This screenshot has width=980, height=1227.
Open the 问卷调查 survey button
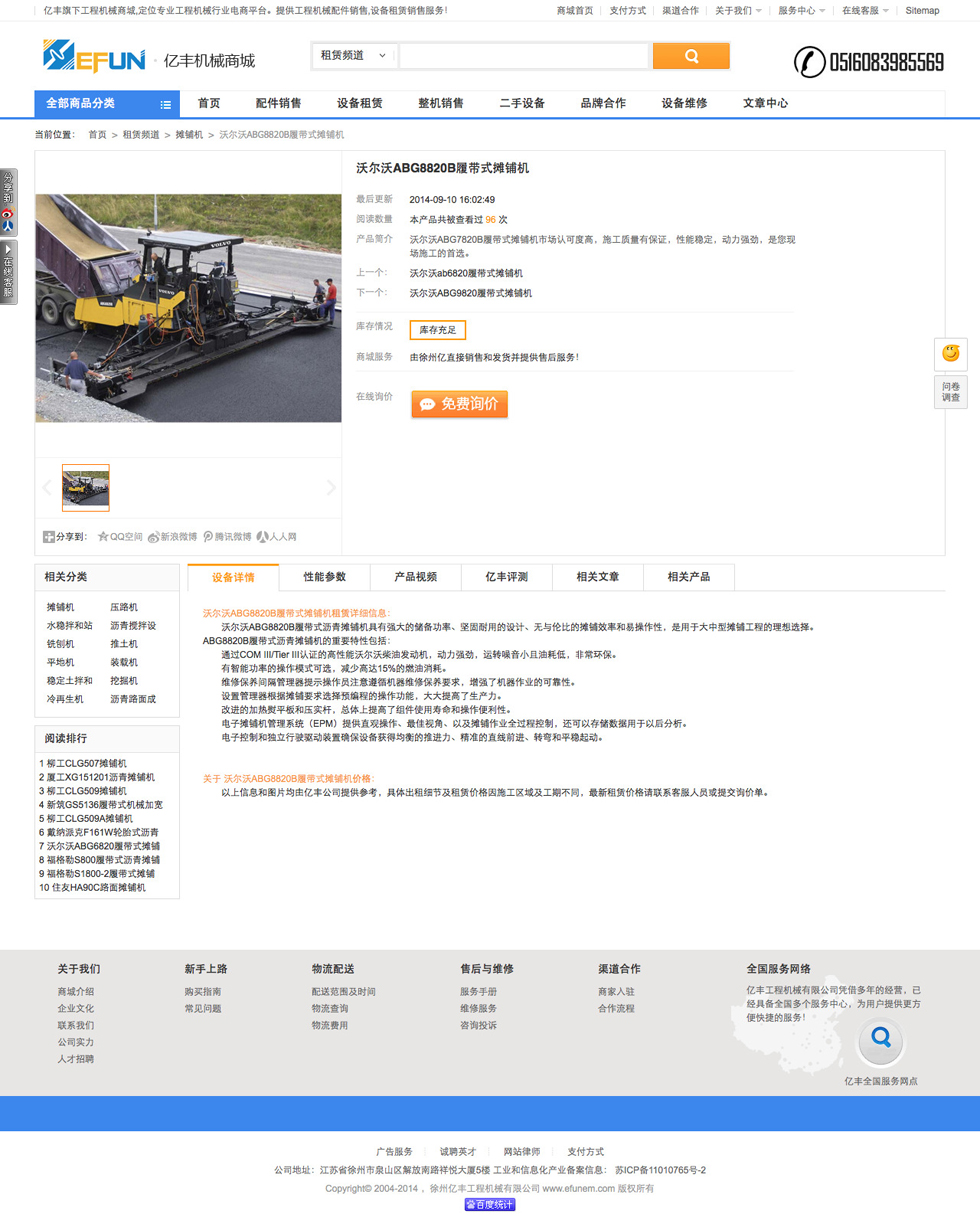[x=950, y=391]
